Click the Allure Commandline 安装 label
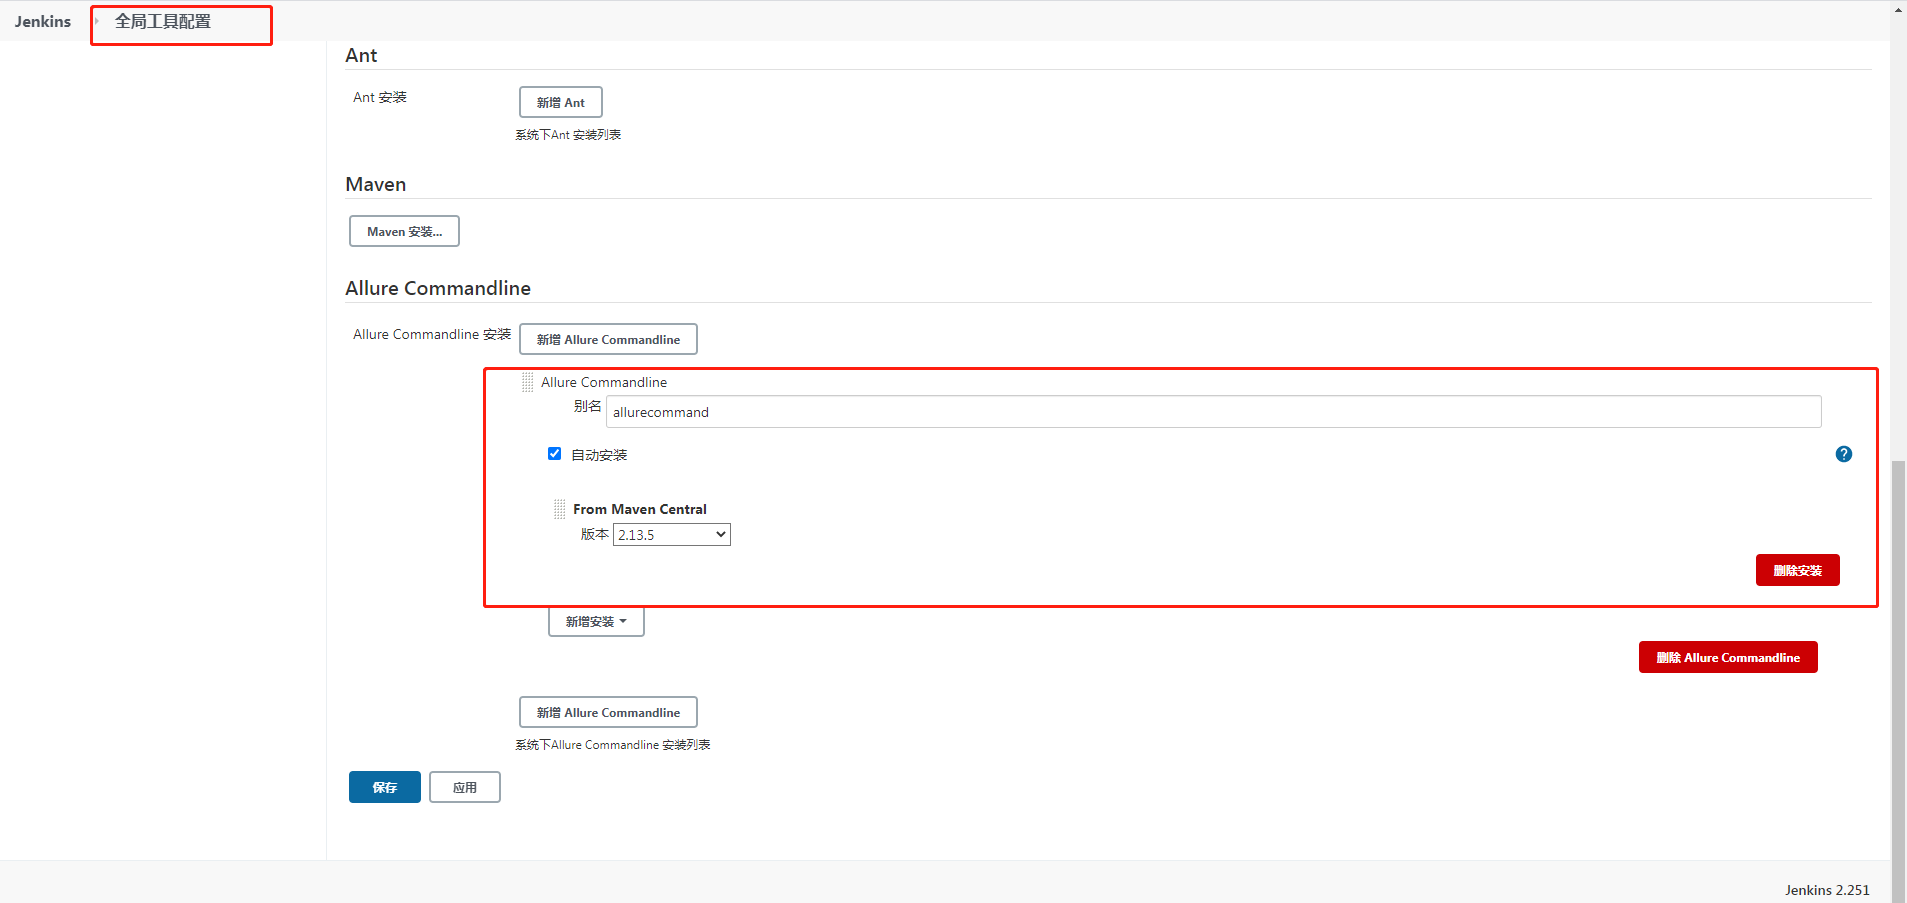 [432, 334]
